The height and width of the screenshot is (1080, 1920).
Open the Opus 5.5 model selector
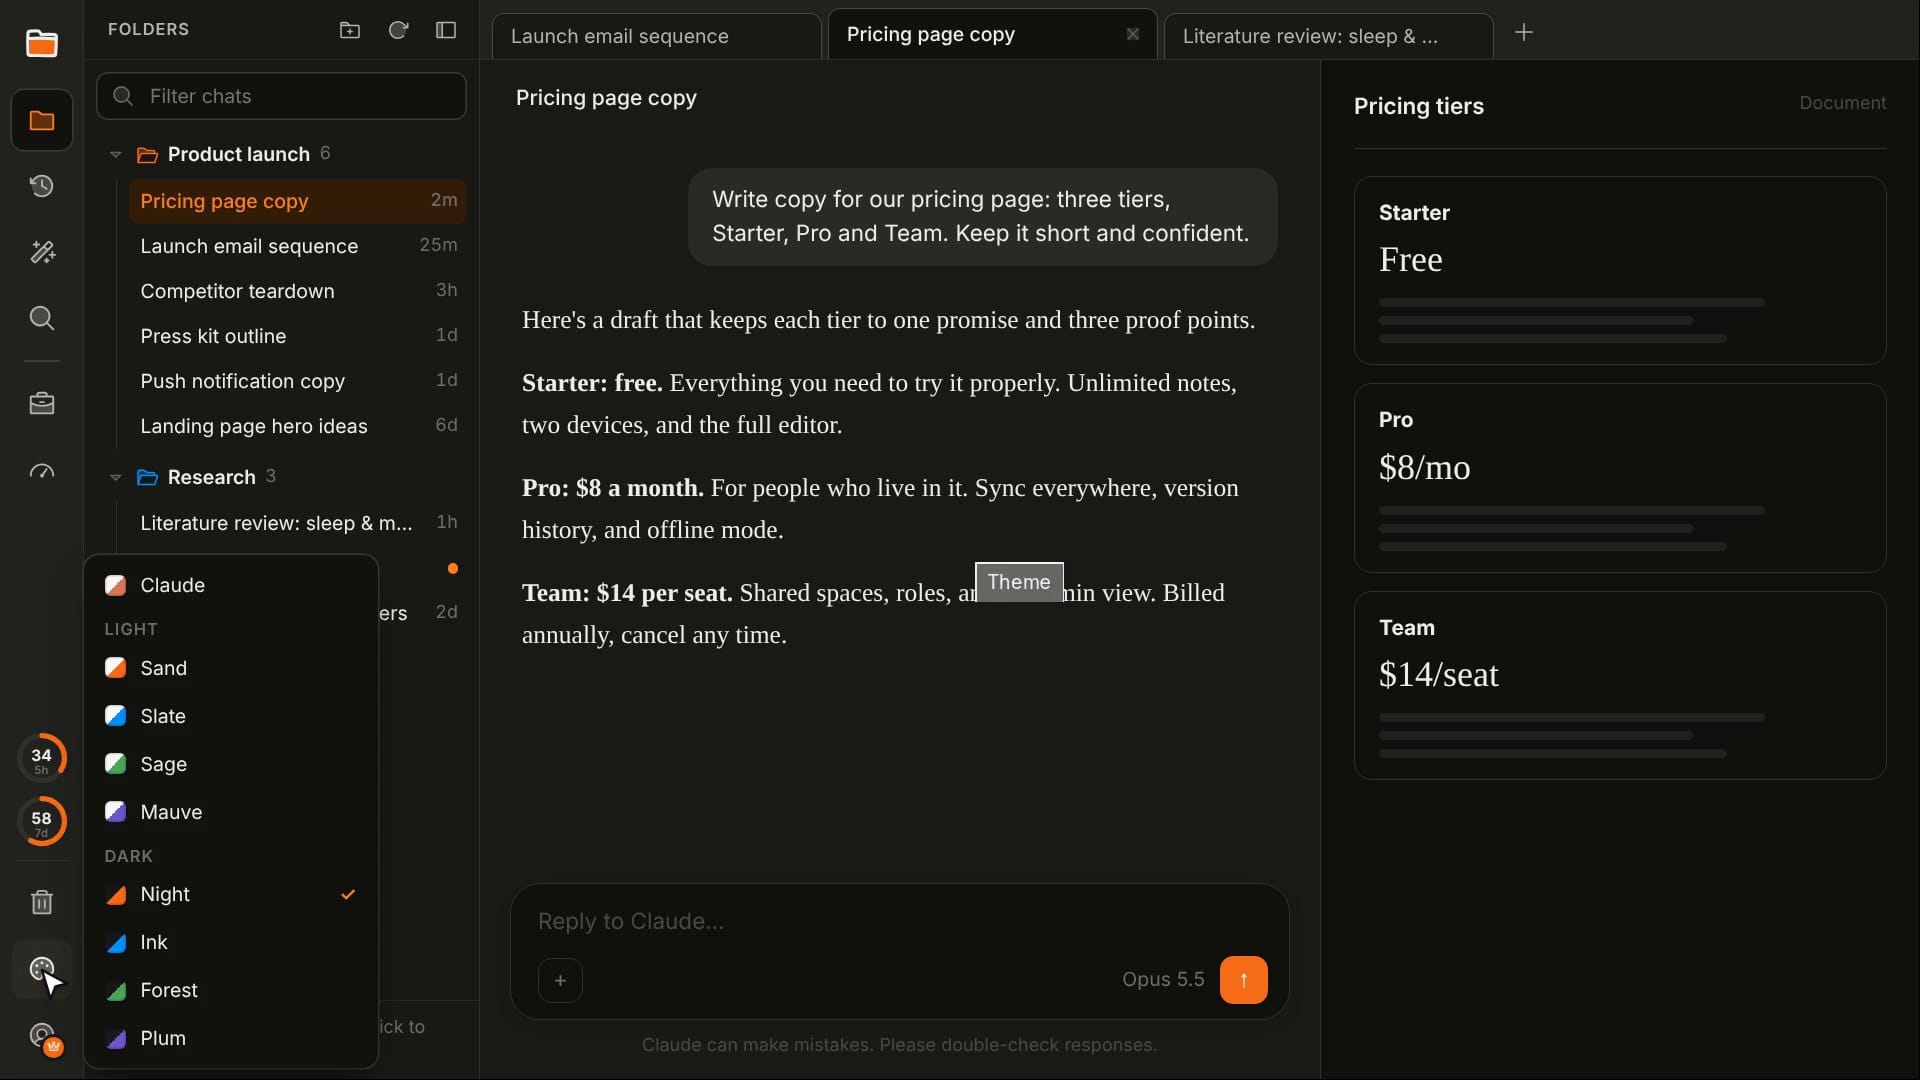[1162, 979]
